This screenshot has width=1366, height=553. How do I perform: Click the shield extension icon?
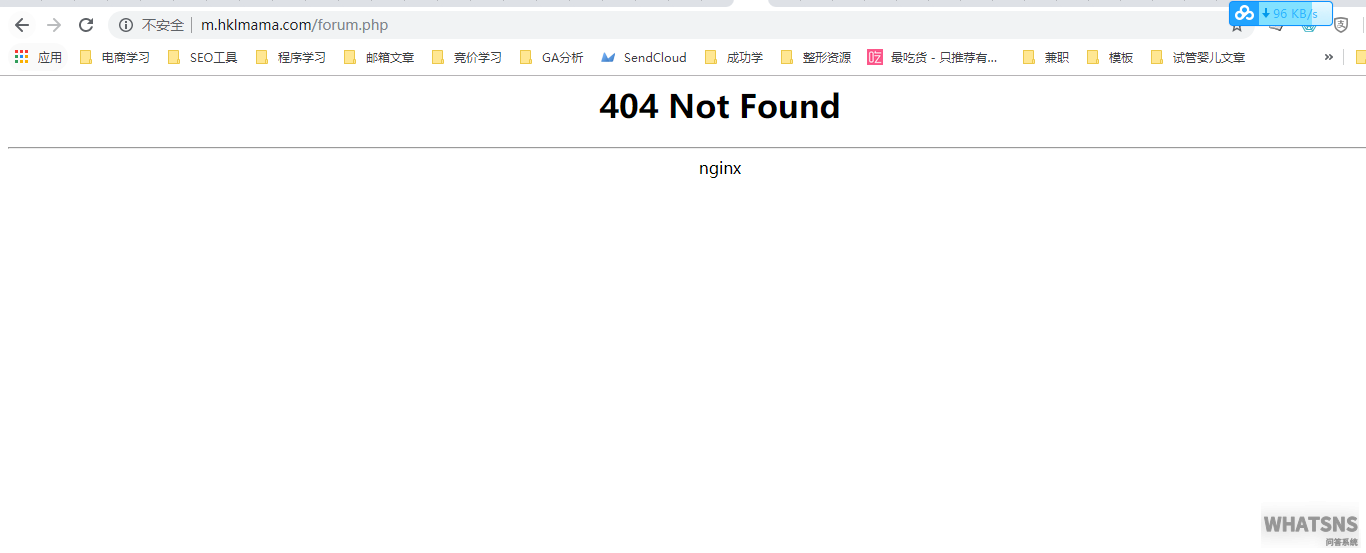[x=1341, y=25]
